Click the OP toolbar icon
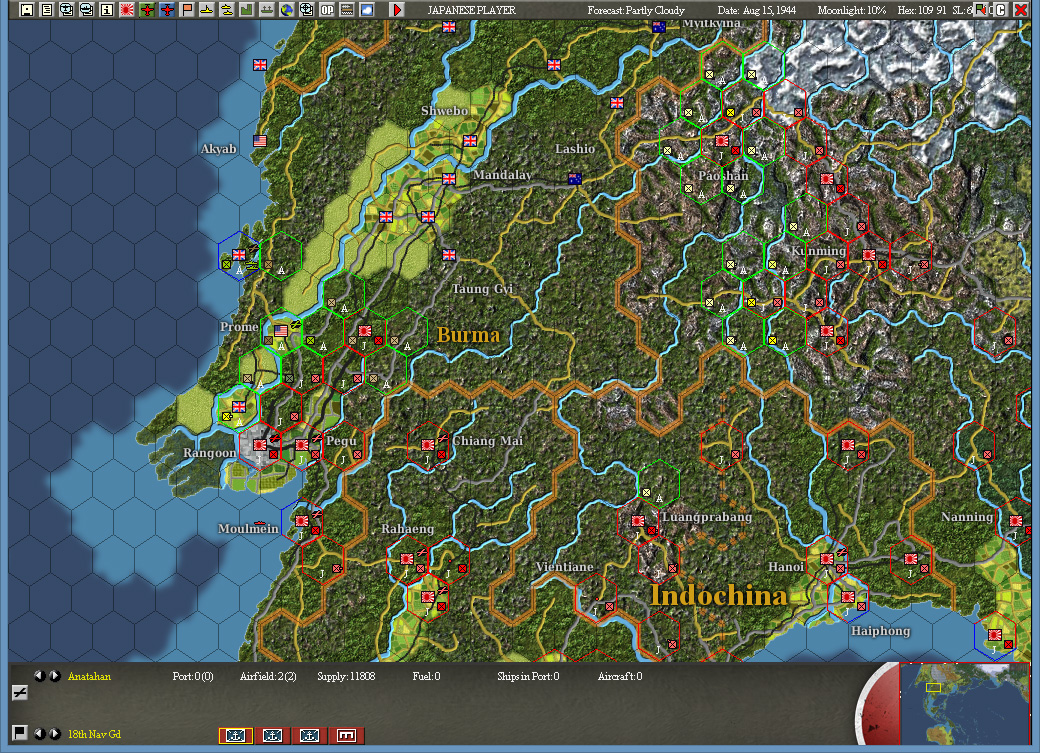This screenshot has height=753, width=1040. coord(327,10)
